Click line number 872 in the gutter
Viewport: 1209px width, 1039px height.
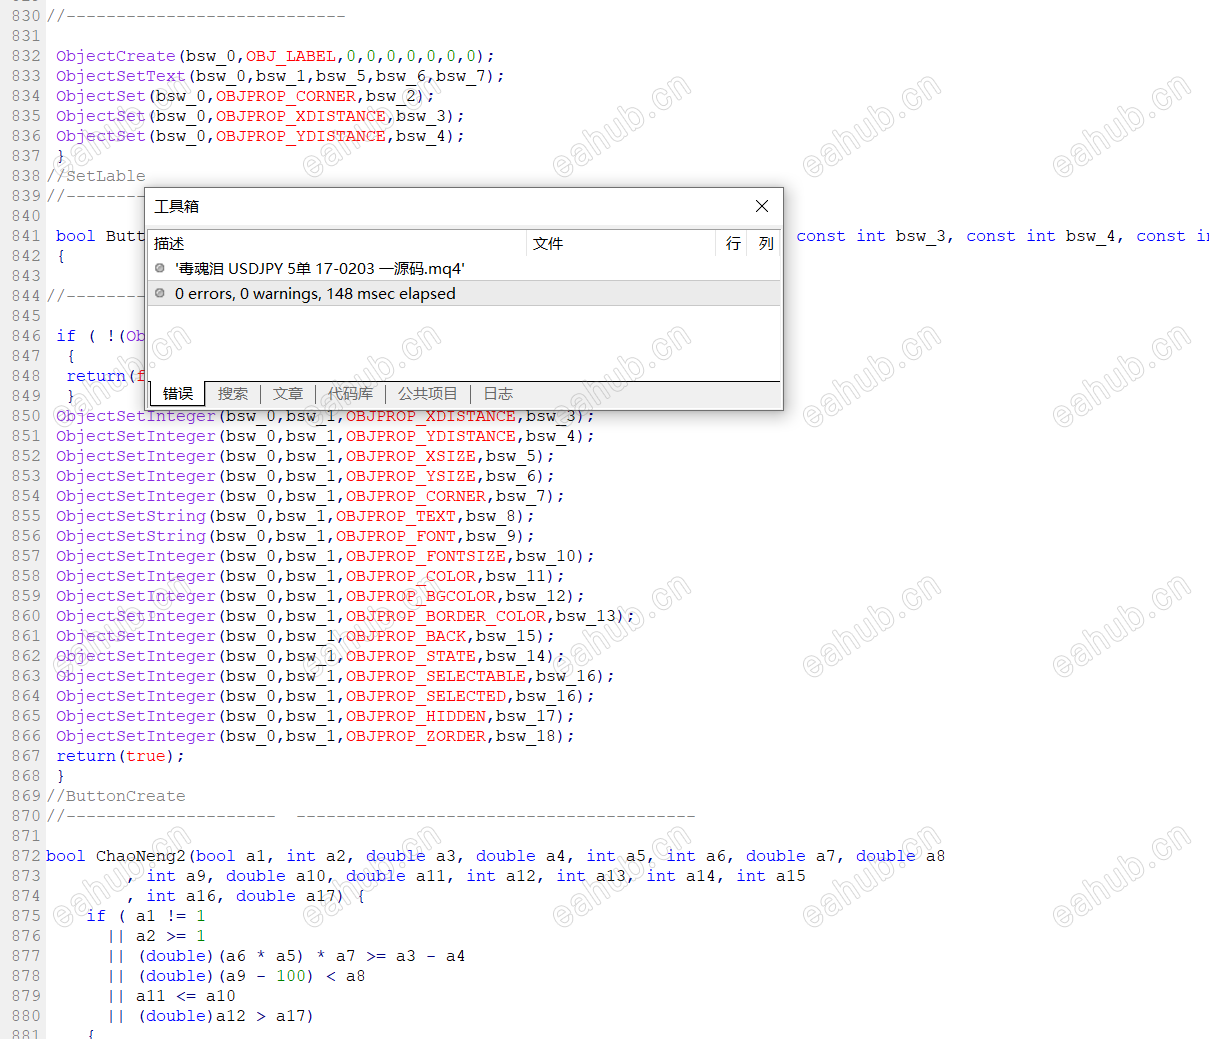pos(26,856)
